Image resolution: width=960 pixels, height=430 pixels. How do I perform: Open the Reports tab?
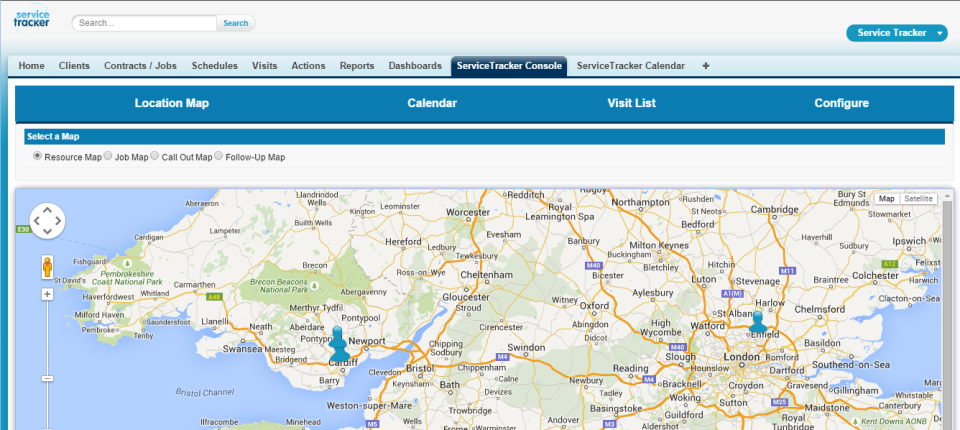click(357, 66)
